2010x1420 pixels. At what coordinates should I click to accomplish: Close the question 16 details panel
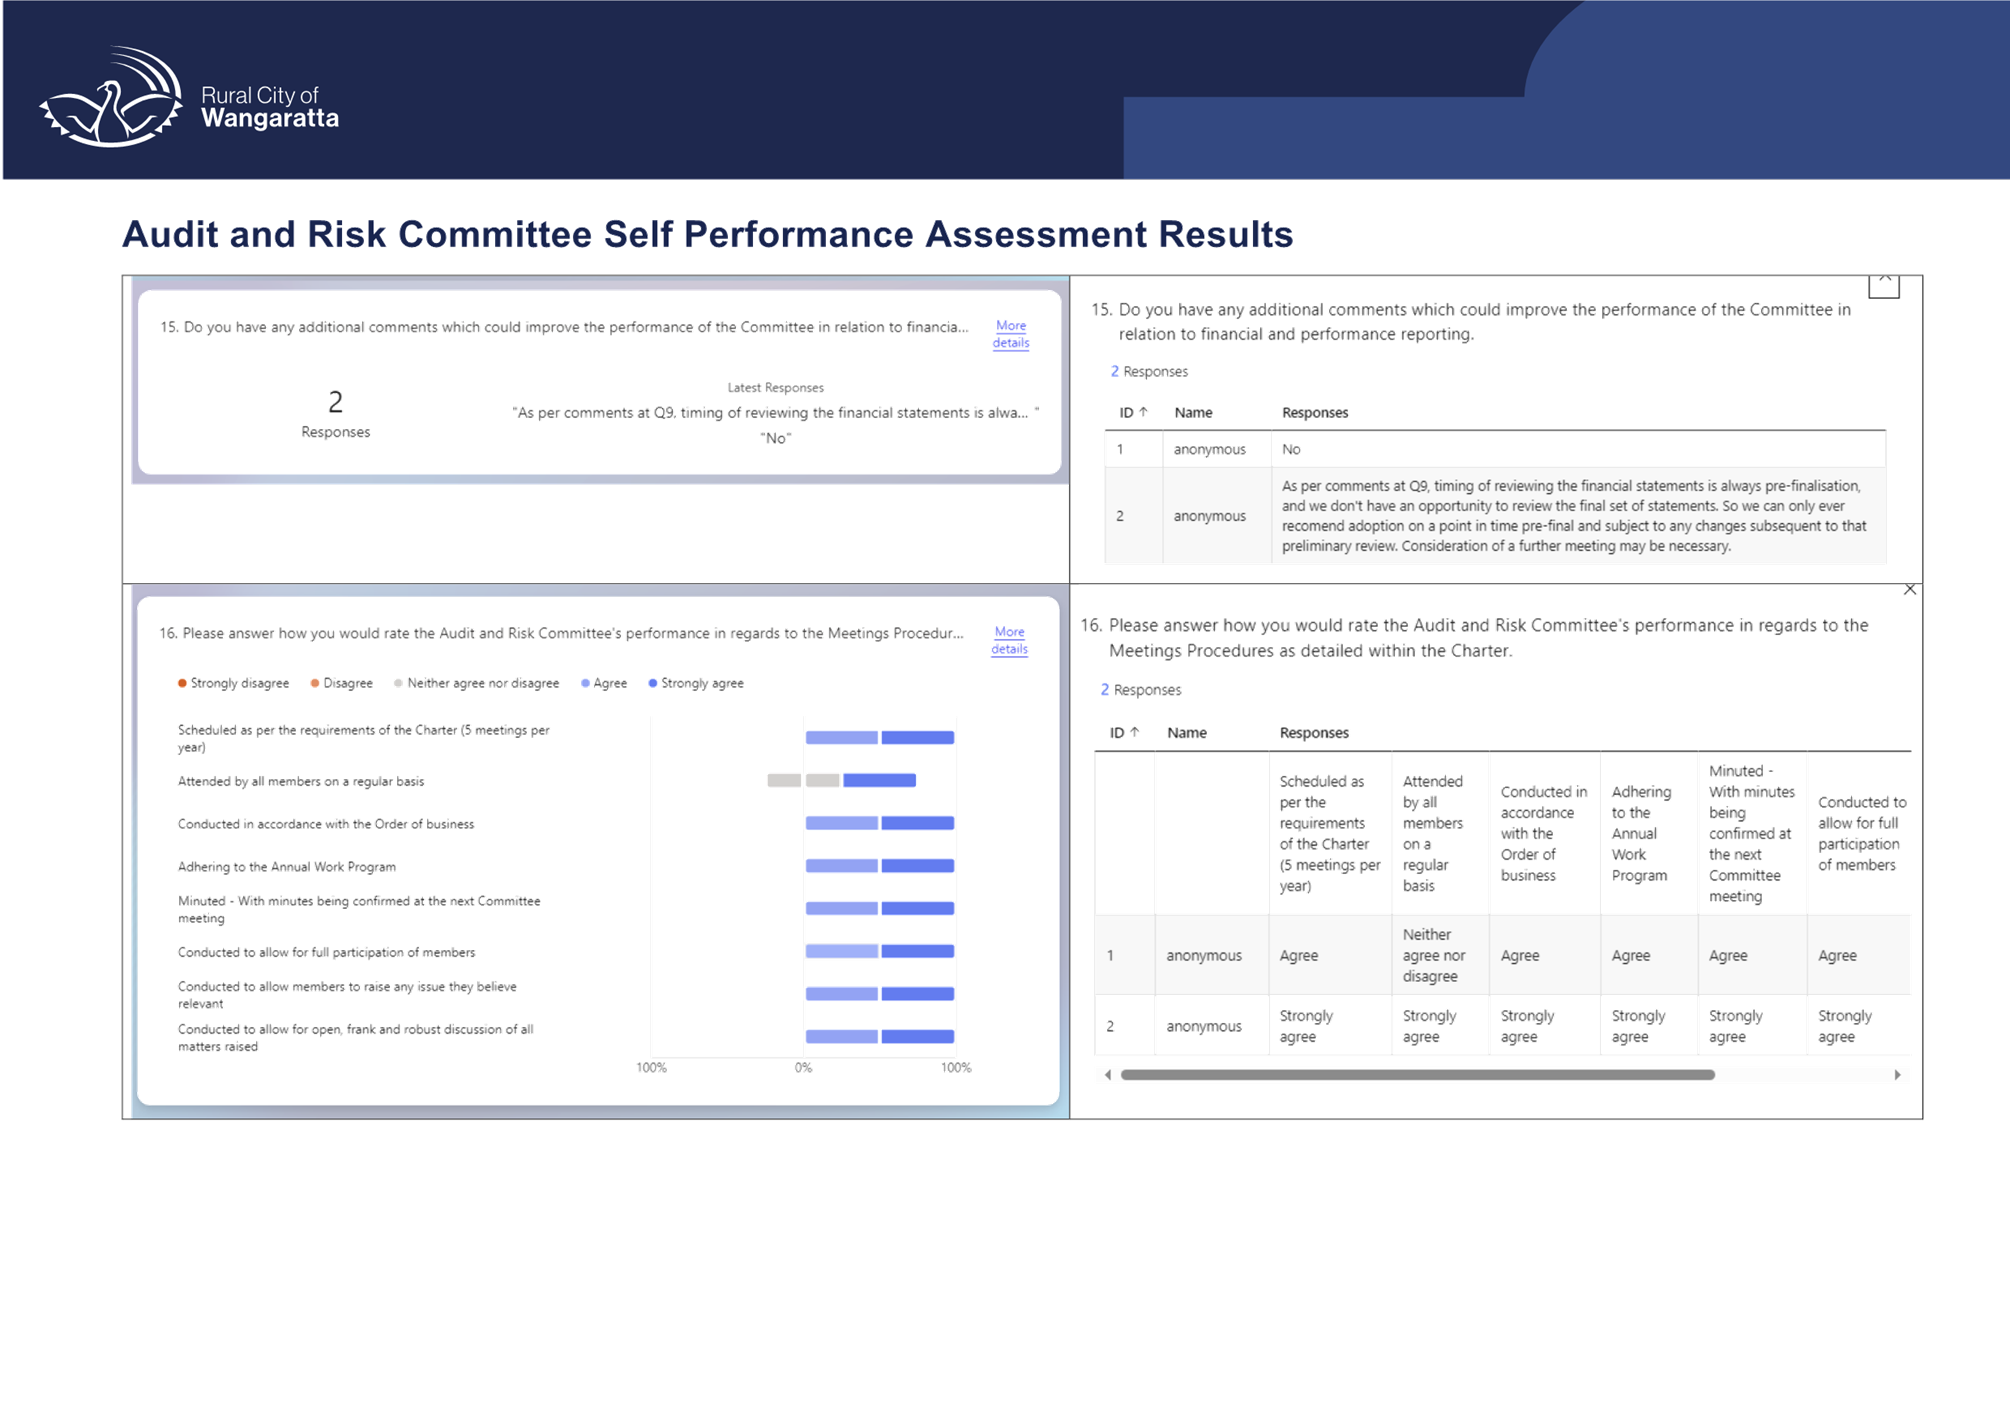(x=1909, y=589)
